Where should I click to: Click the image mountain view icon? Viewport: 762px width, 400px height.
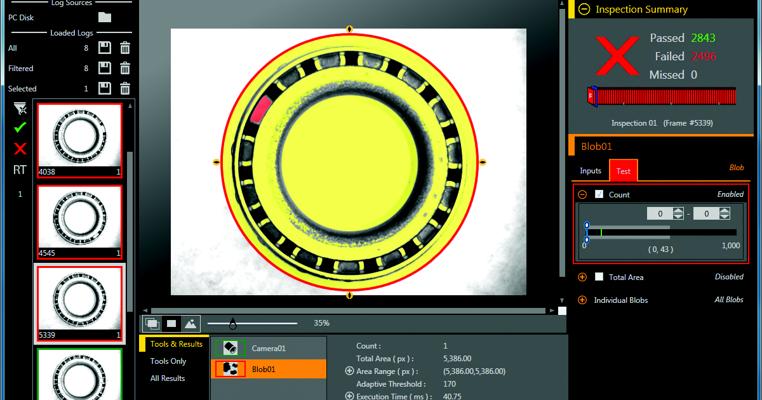[x=190, y=323]
